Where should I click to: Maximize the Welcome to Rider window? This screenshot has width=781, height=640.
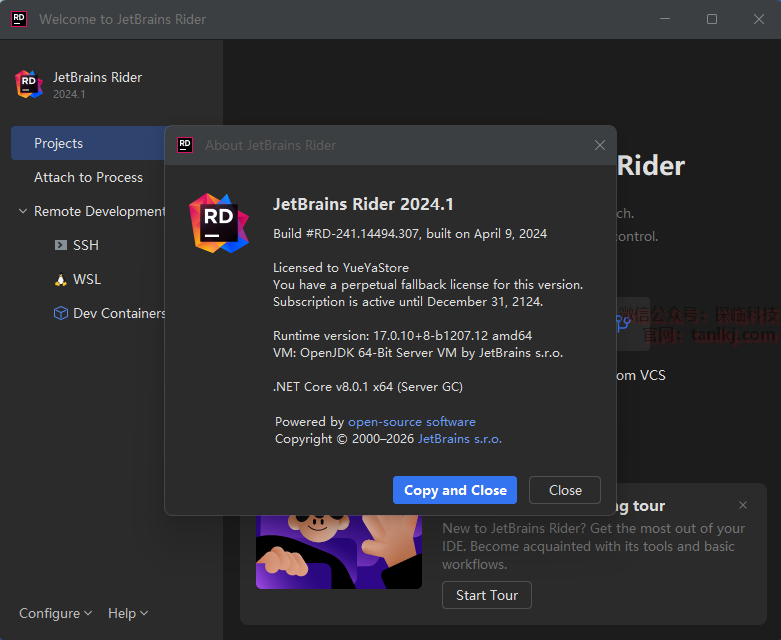click(711, 19)
